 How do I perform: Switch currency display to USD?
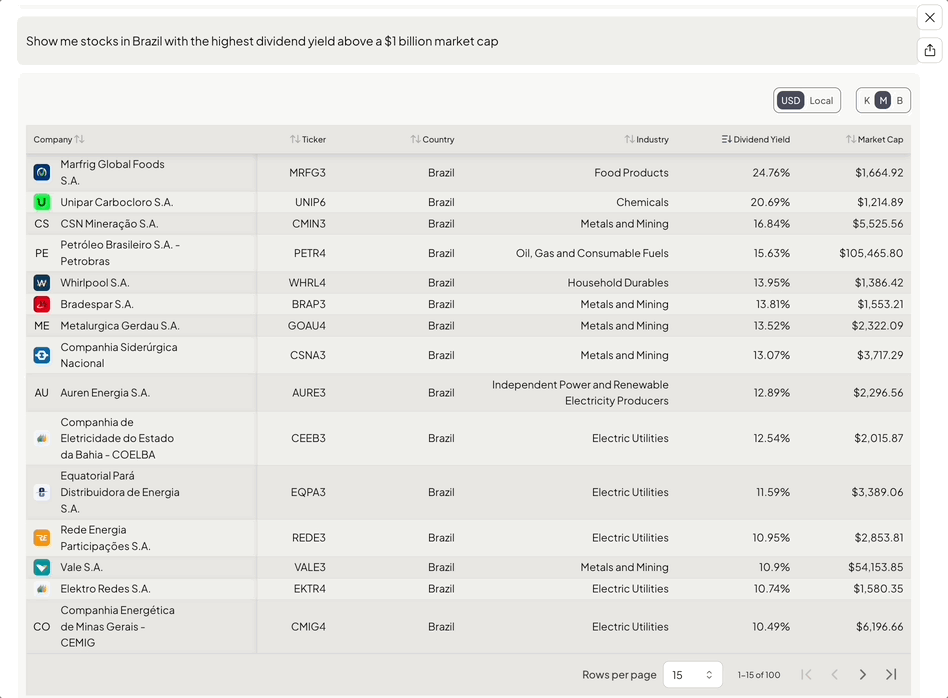point(790,100)
